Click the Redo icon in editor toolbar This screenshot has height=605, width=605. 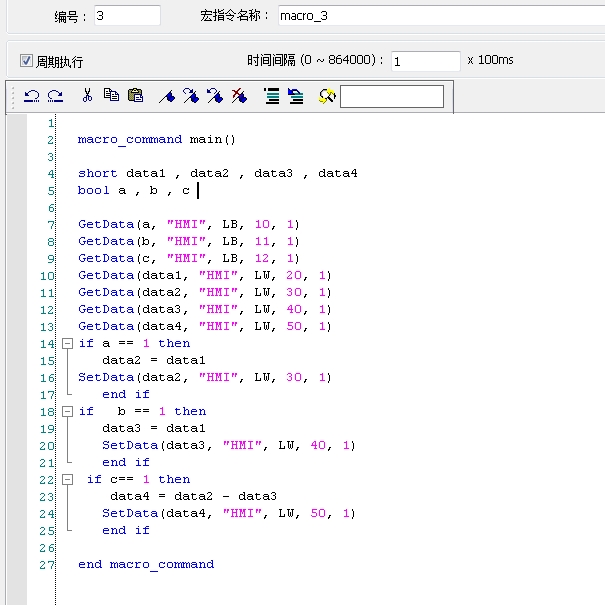55,96
